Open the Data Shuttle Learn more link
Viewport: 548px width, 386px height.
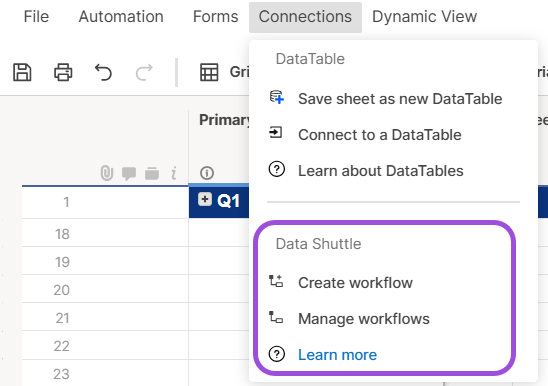click(337, 355)
